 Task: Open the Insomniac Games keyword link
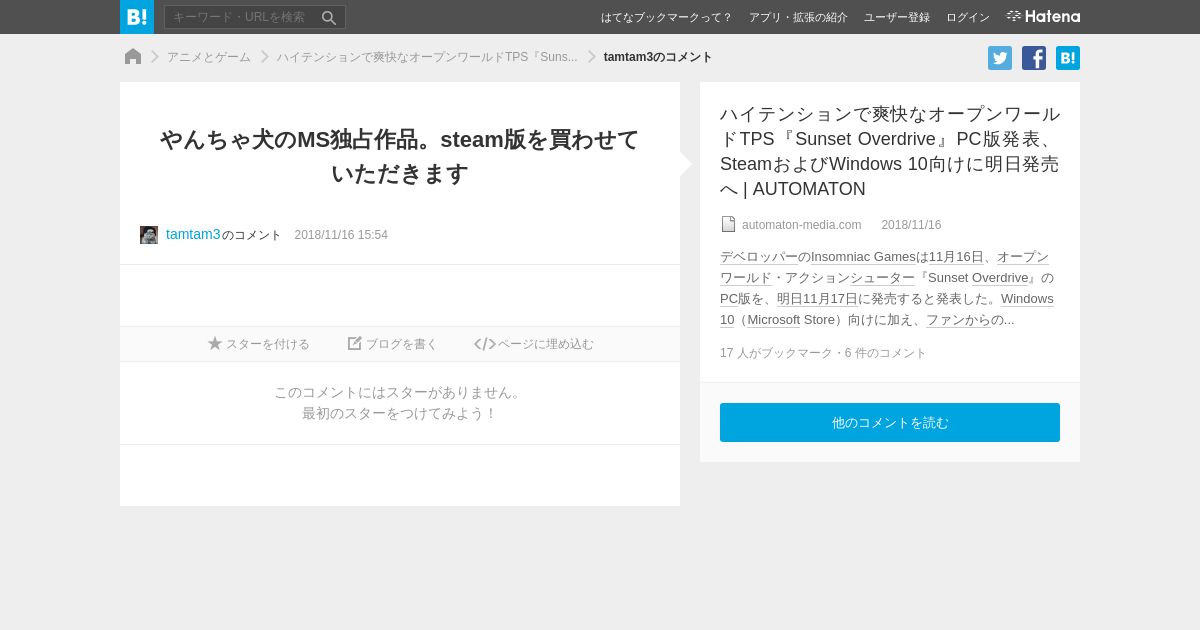coord(863,257)
